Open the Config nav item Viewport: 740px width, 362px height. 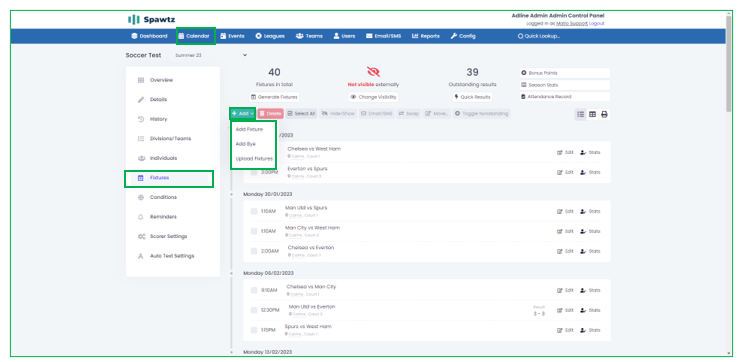click(463, 36)
